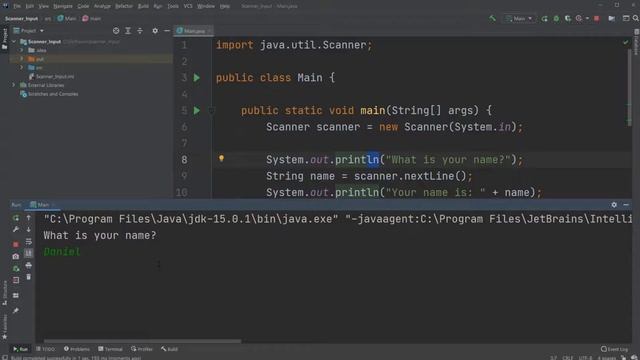Open the Main run configuration dropdown
Screen dimensions: 640x360
pyautogui.click(x=519, y=18)
